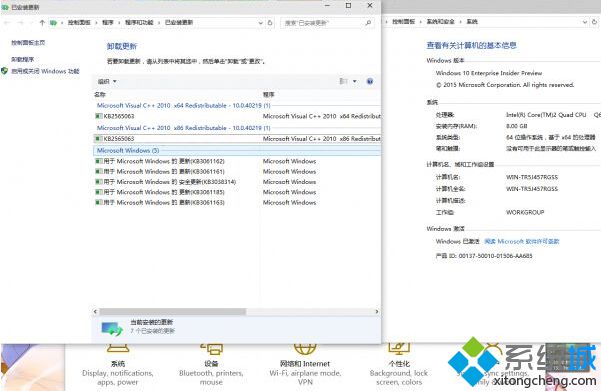Image resolution: width=601 pixels, height=391 pixels.
Task: Click the right arrow of the horizontal scrollbar
Action: (x=377, y=312)
